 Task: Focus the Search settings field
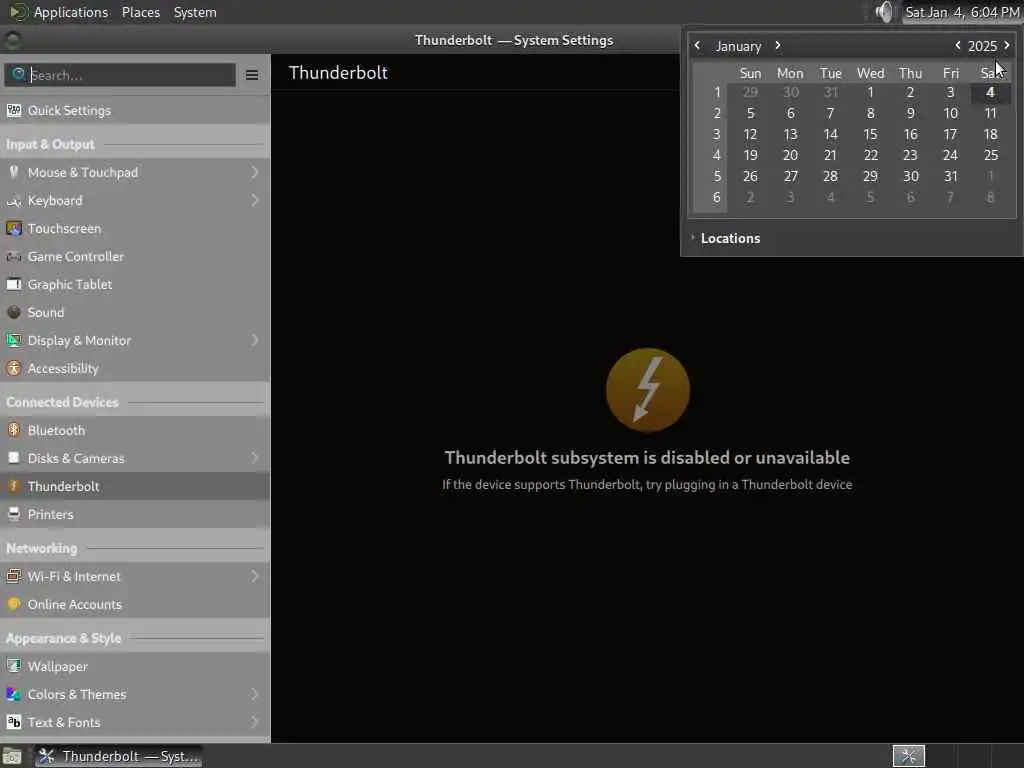[x=120, y=75]
